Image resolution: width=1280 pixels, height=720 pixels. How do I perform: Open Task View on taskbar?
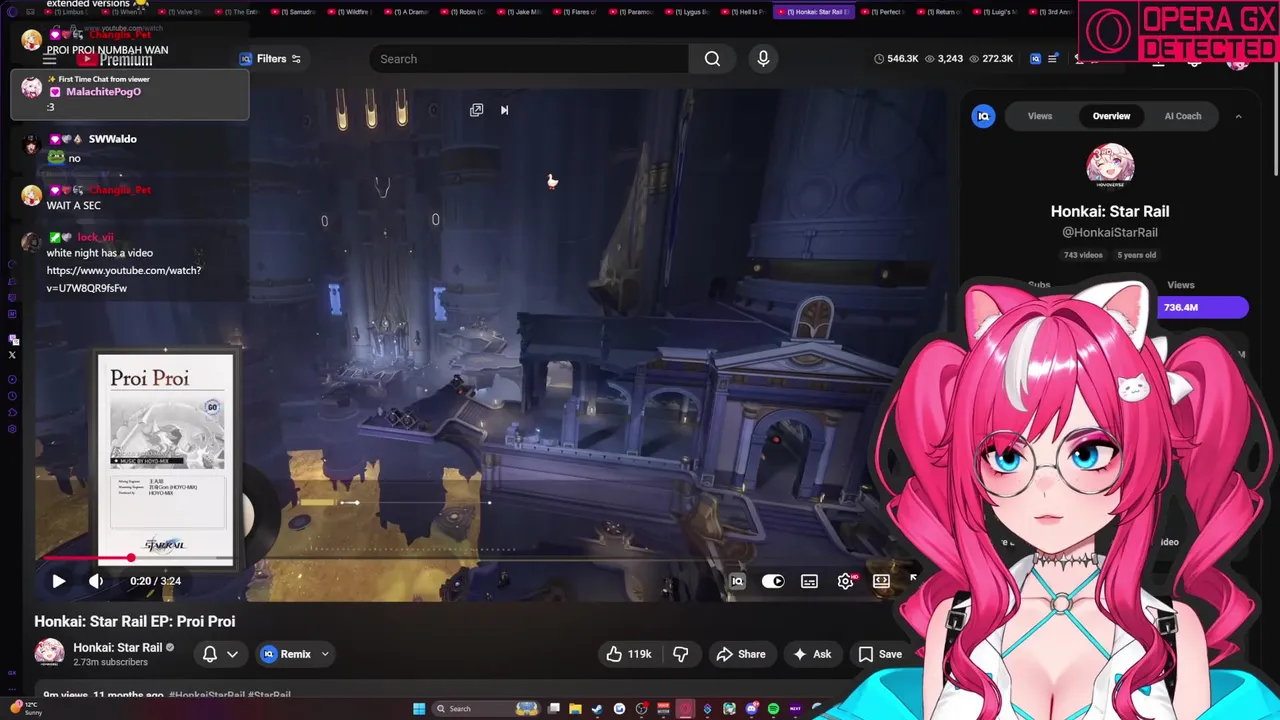point(553,709)
